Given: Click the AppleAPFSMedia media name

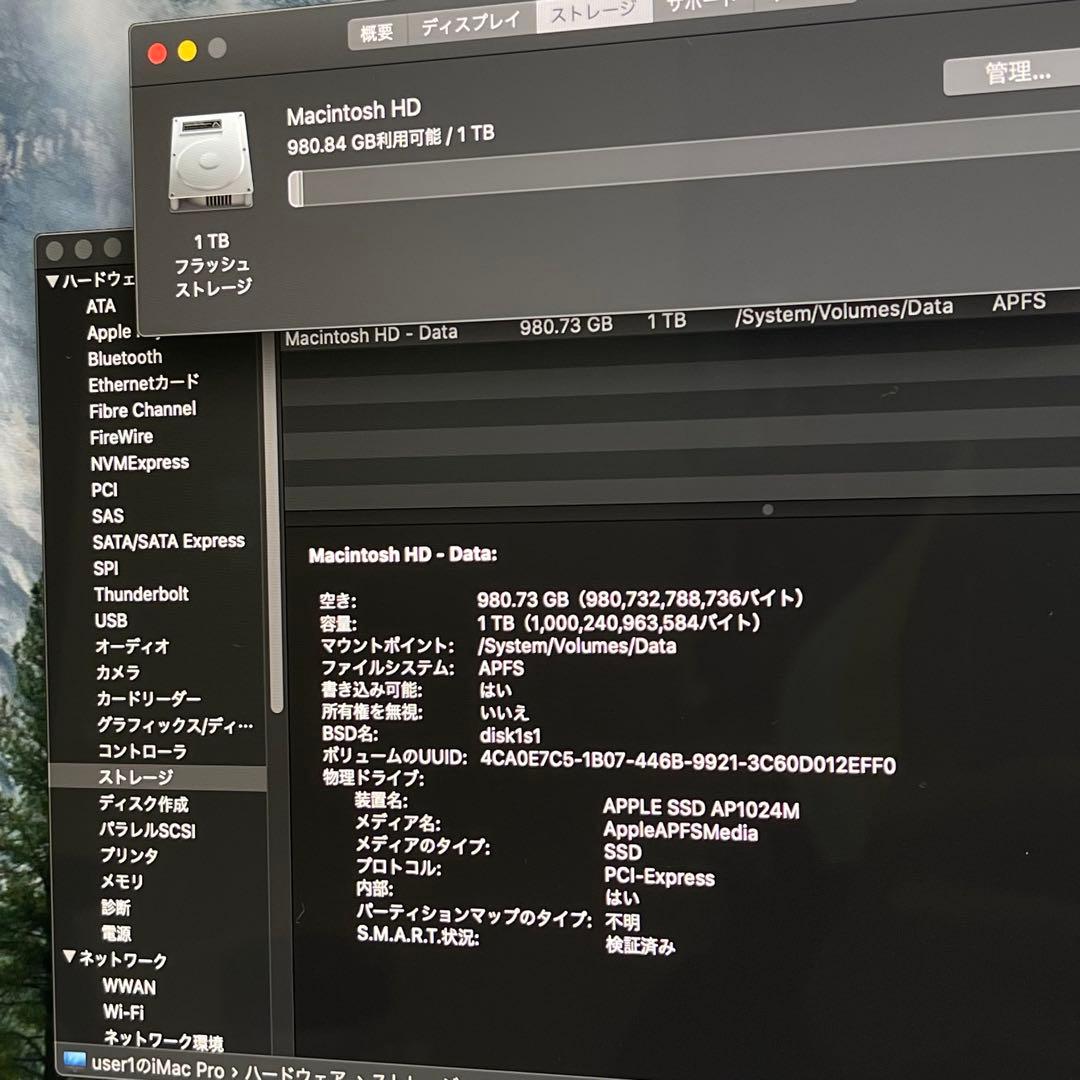Looking at the screenshot, I should pos(681,831).
